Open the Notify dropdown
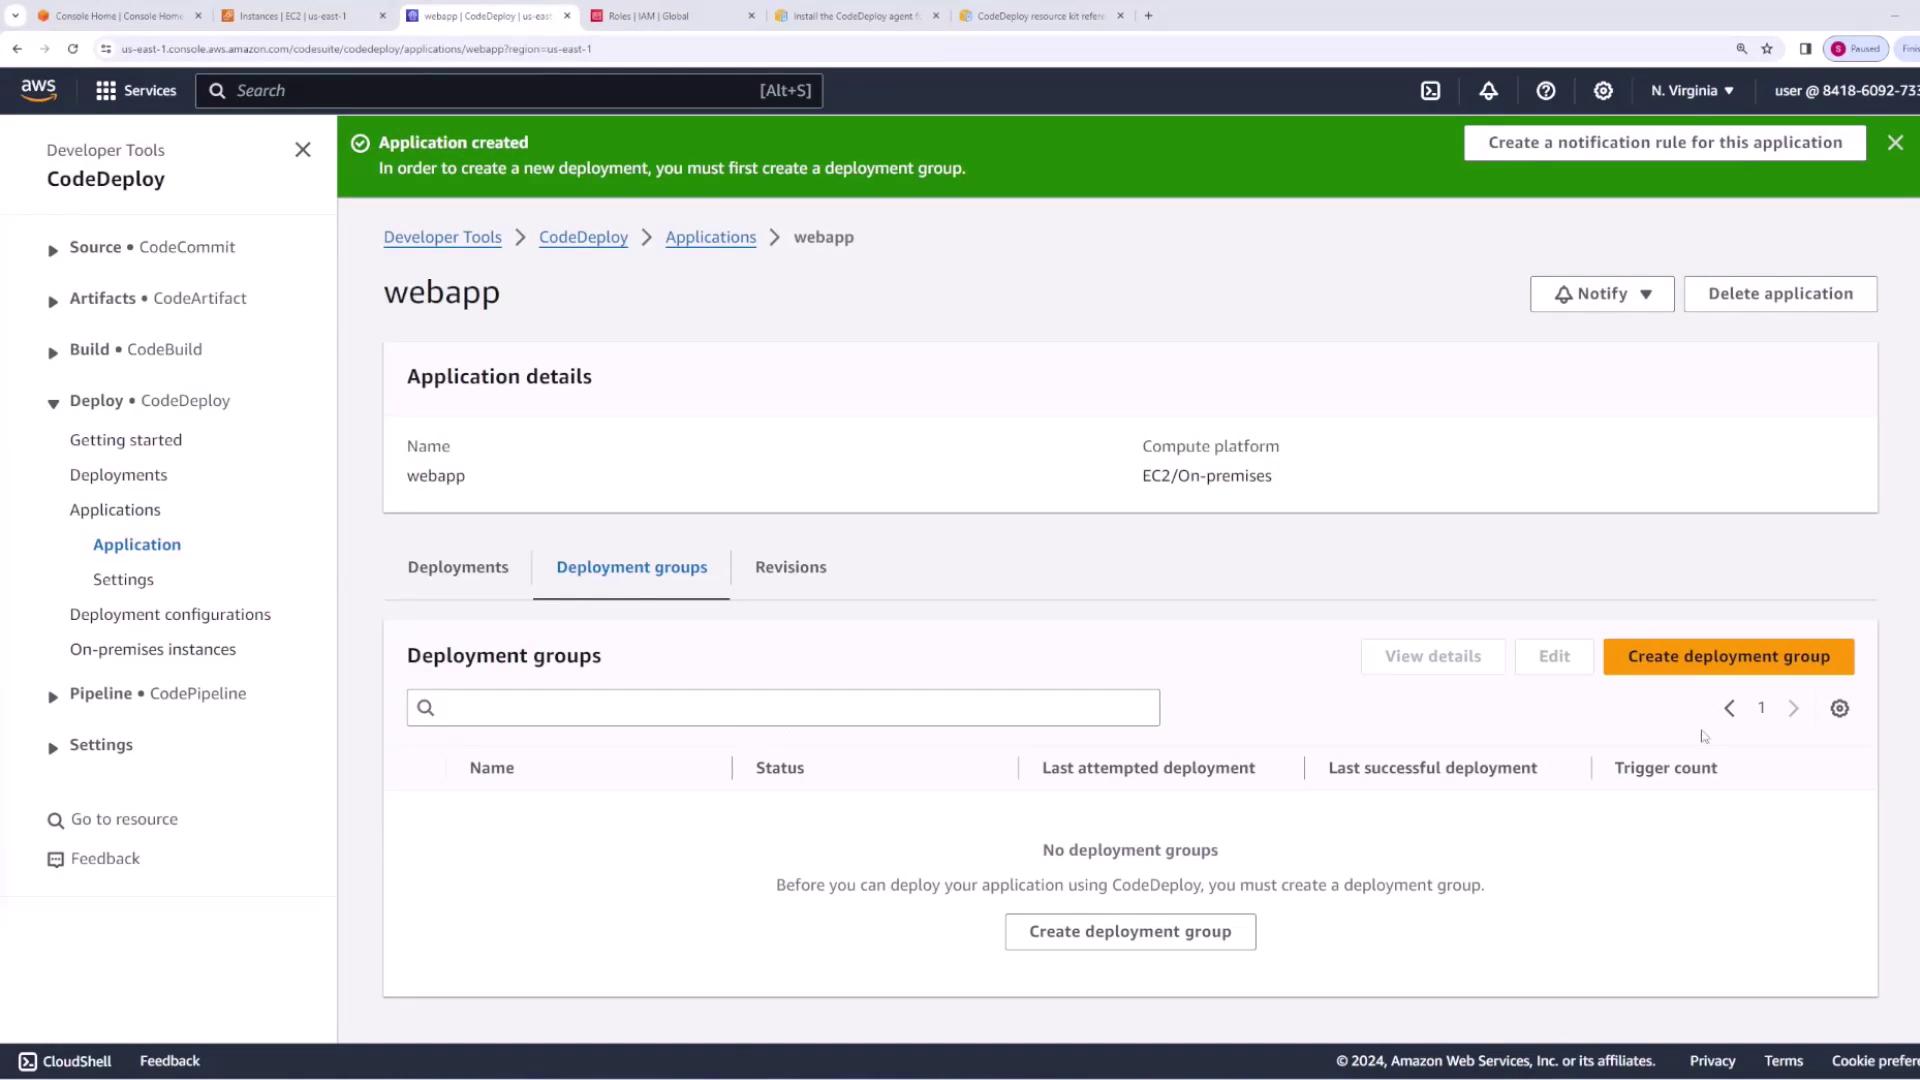The image size is (1920, 1080). (1601, 294)
